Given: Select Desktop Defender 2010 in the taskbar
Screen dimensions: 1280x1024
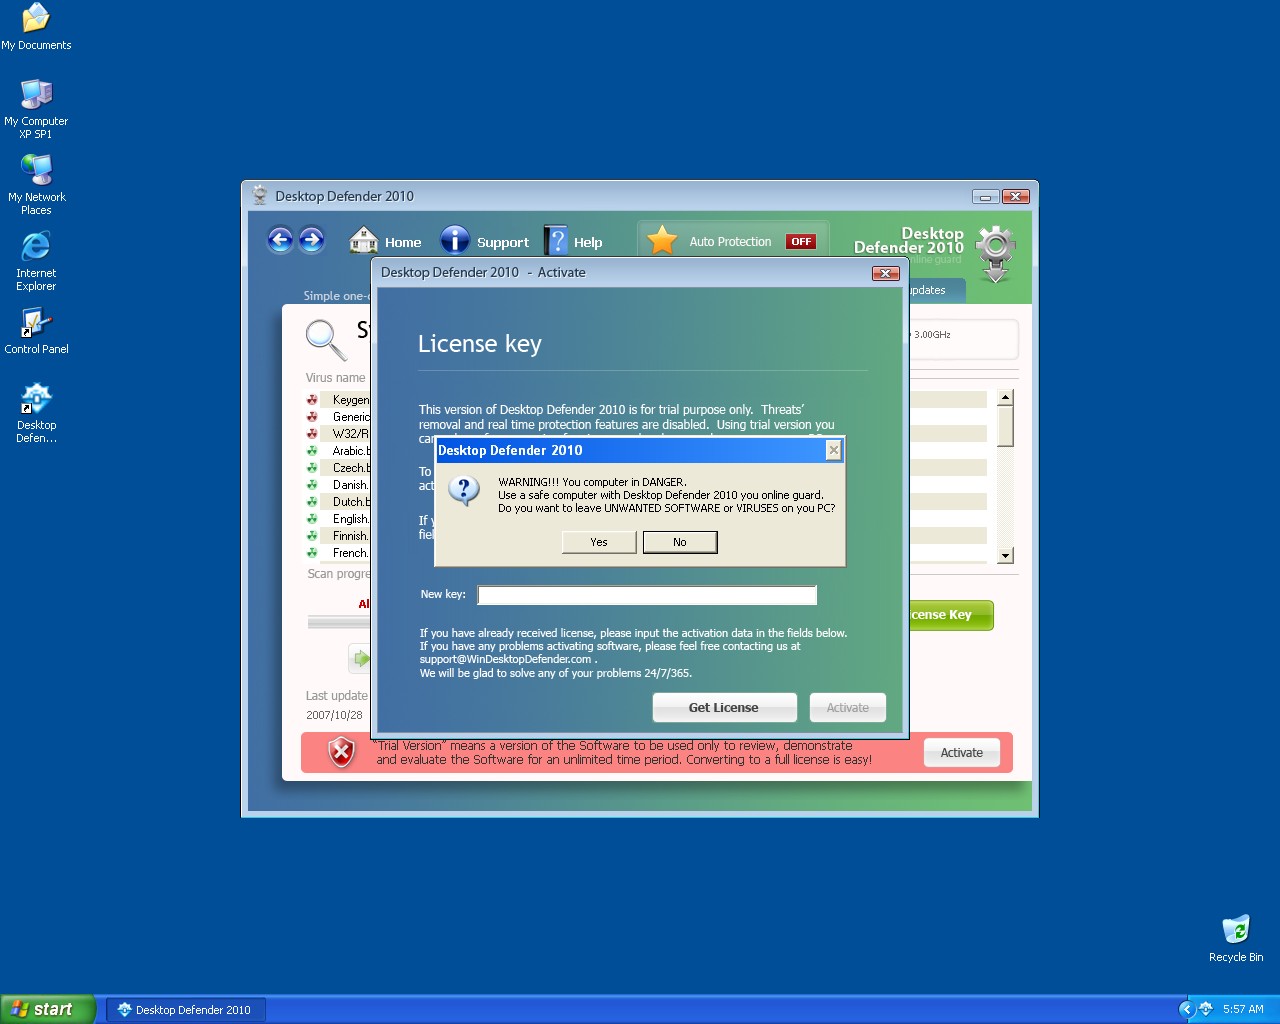Looking at the screenshot, I should click(x=185, y=1009).
